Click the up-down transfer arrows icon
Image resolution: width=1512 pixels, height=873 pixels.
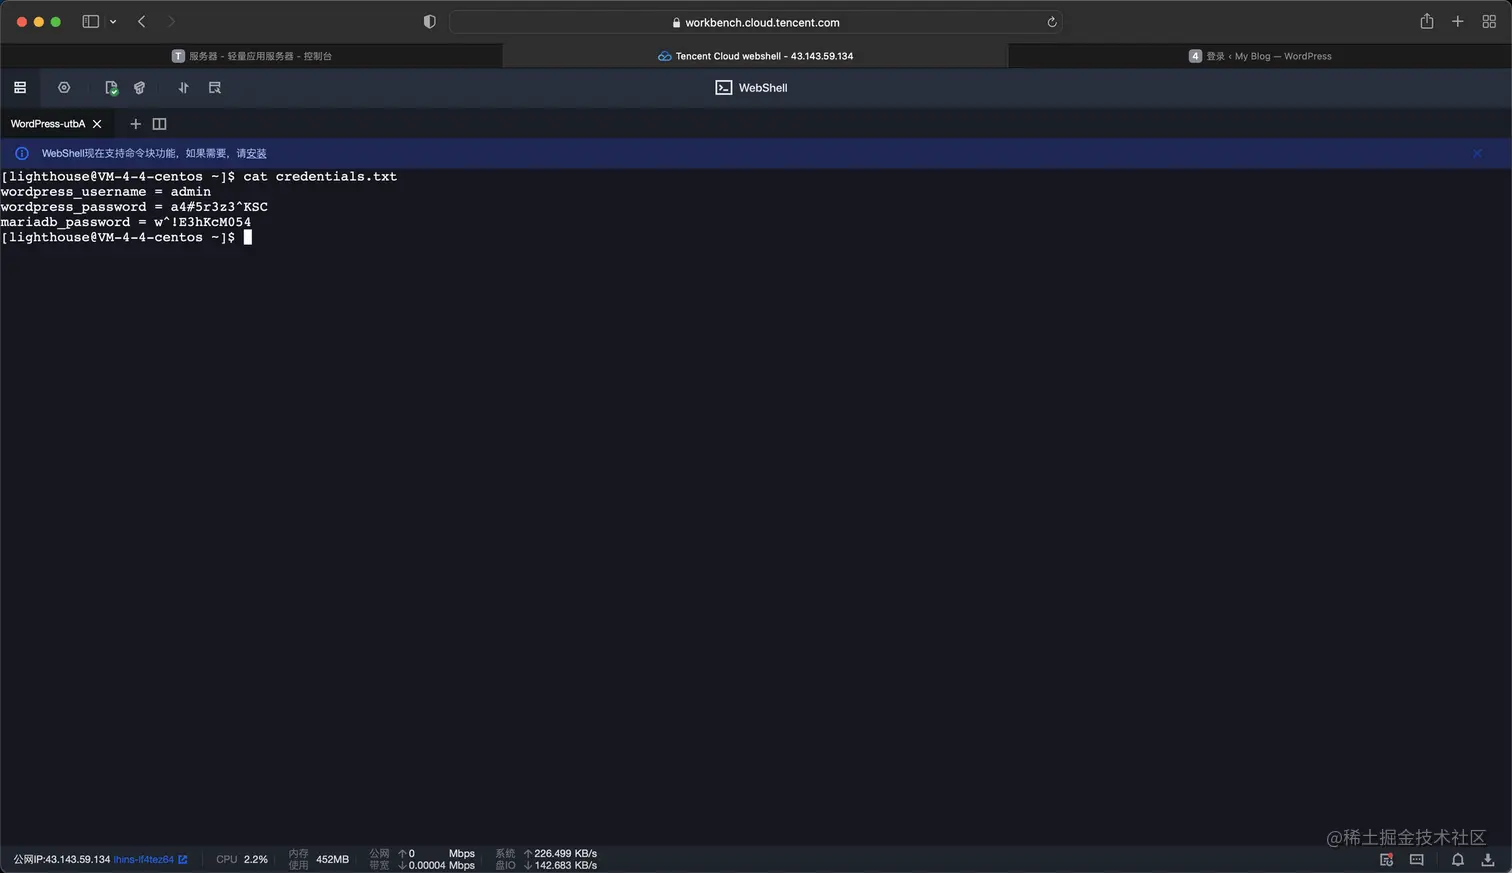(183, 88)
